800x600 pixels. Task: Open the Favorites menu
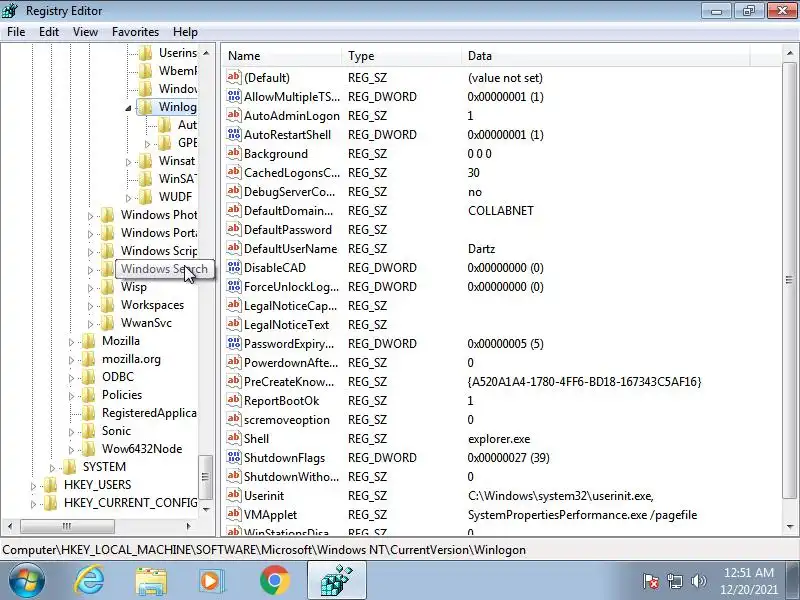coord(135,32)
